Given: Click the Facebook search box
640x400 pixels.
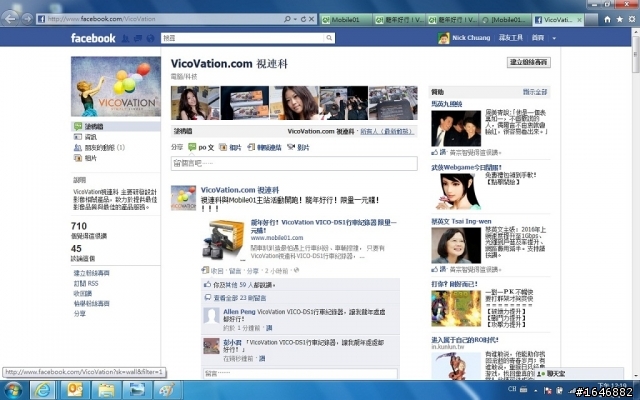Looking at the screenshot, I should coord(243,38).
